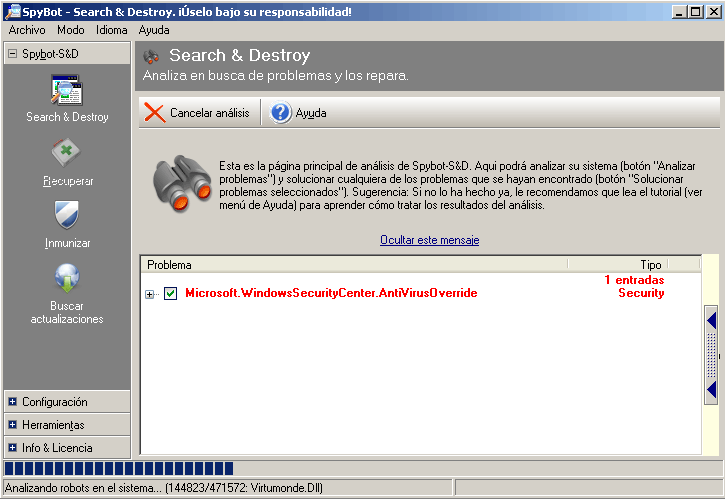
Task: Select the Inmunizar shield icon
Action: click(x=67, y=216)
